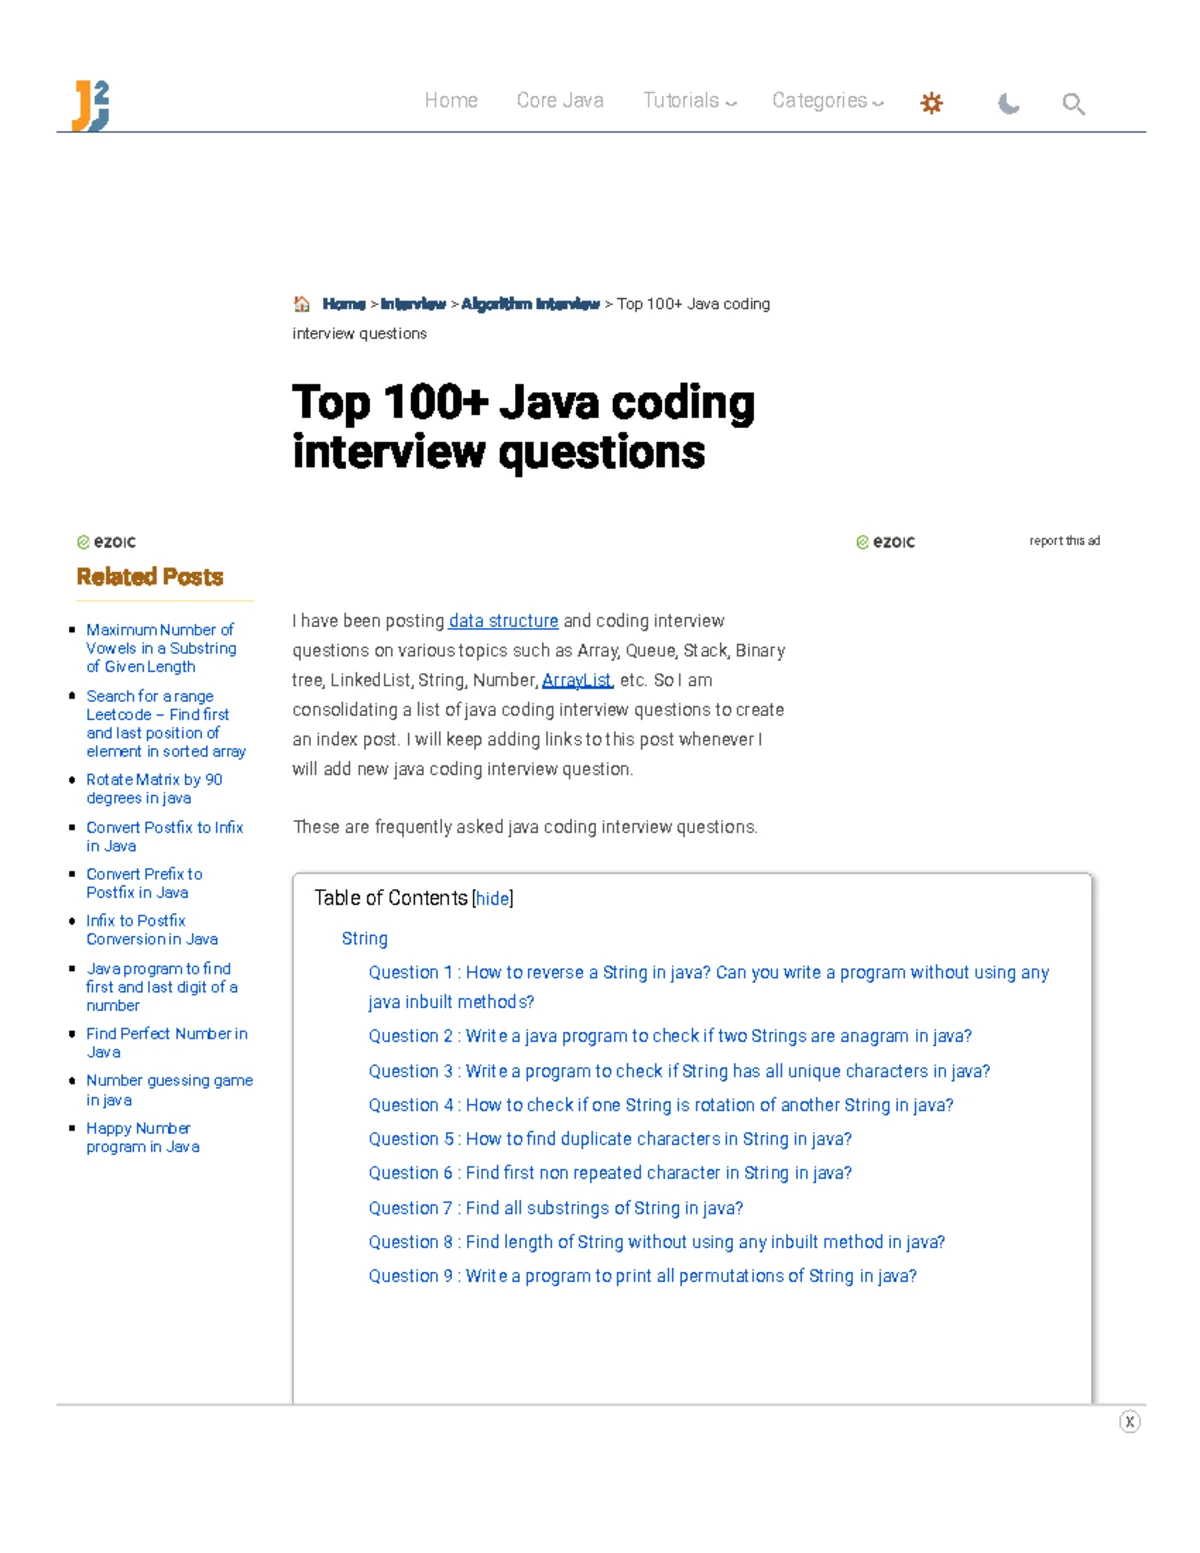Click the Java2Blog J2 logo
1200x1553 pixels.
pyautogui.click(x=90, y=105)
